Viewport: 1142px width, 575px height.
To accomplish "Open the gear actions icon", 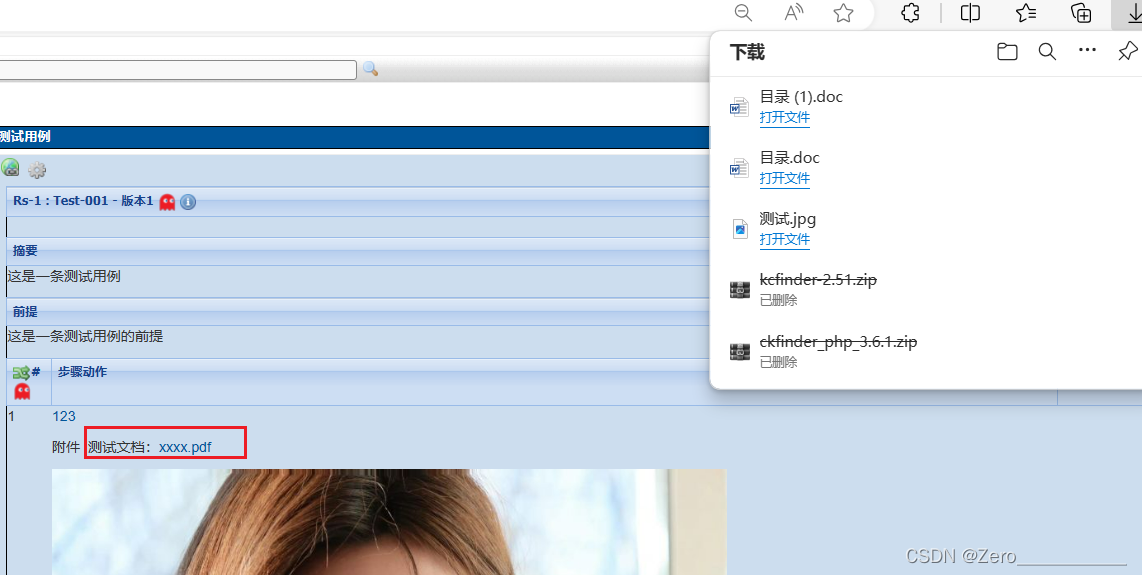I will point(37,171).
